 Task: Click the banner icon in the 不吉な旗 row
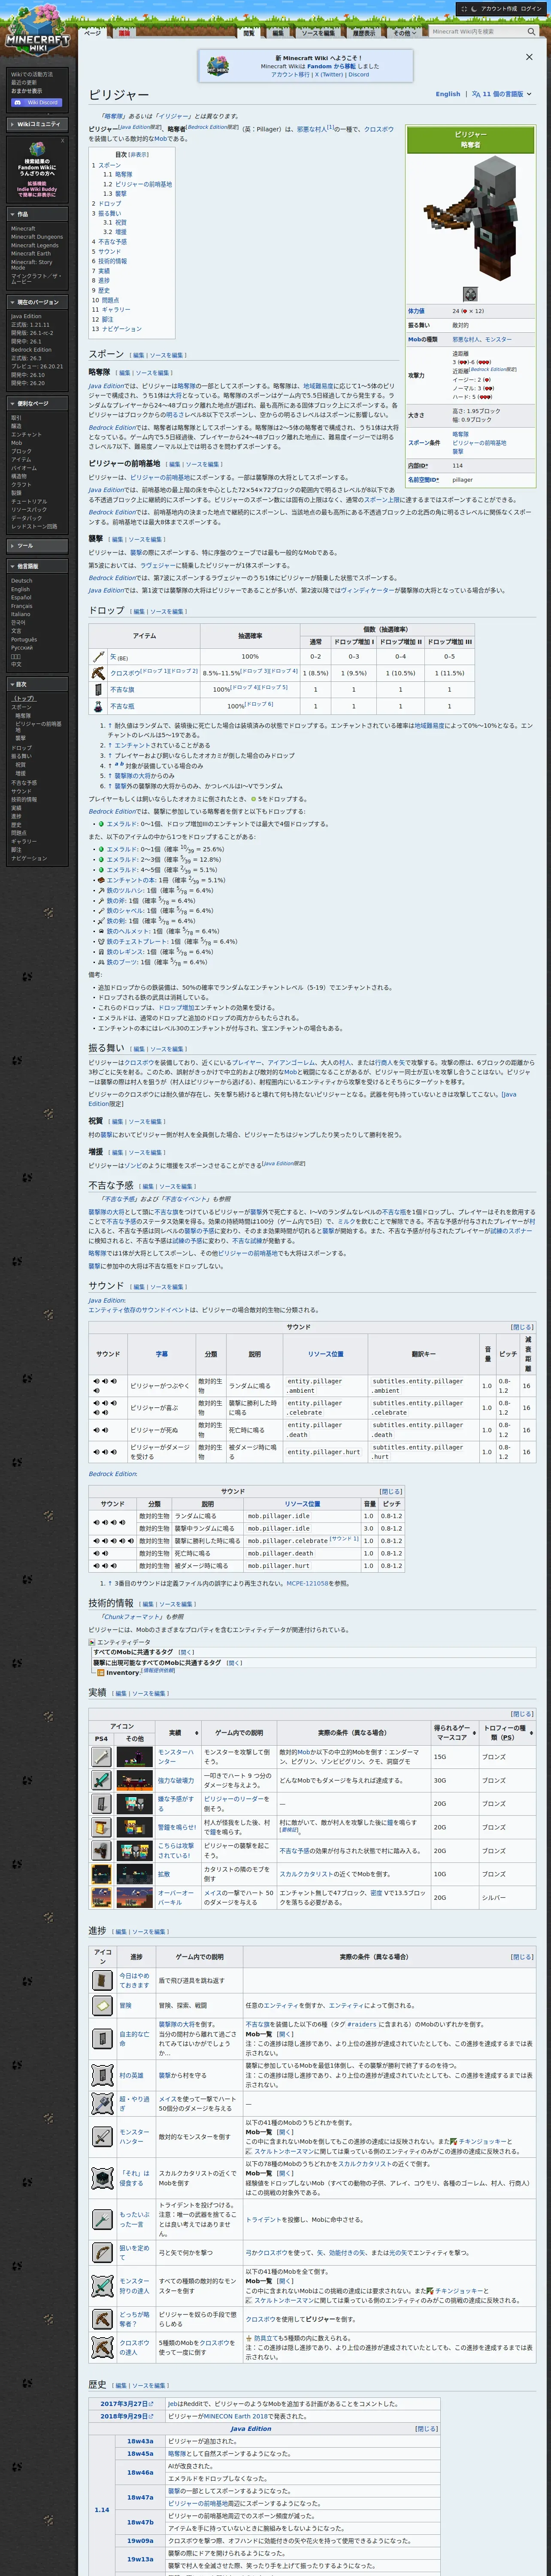coord(98,689)
